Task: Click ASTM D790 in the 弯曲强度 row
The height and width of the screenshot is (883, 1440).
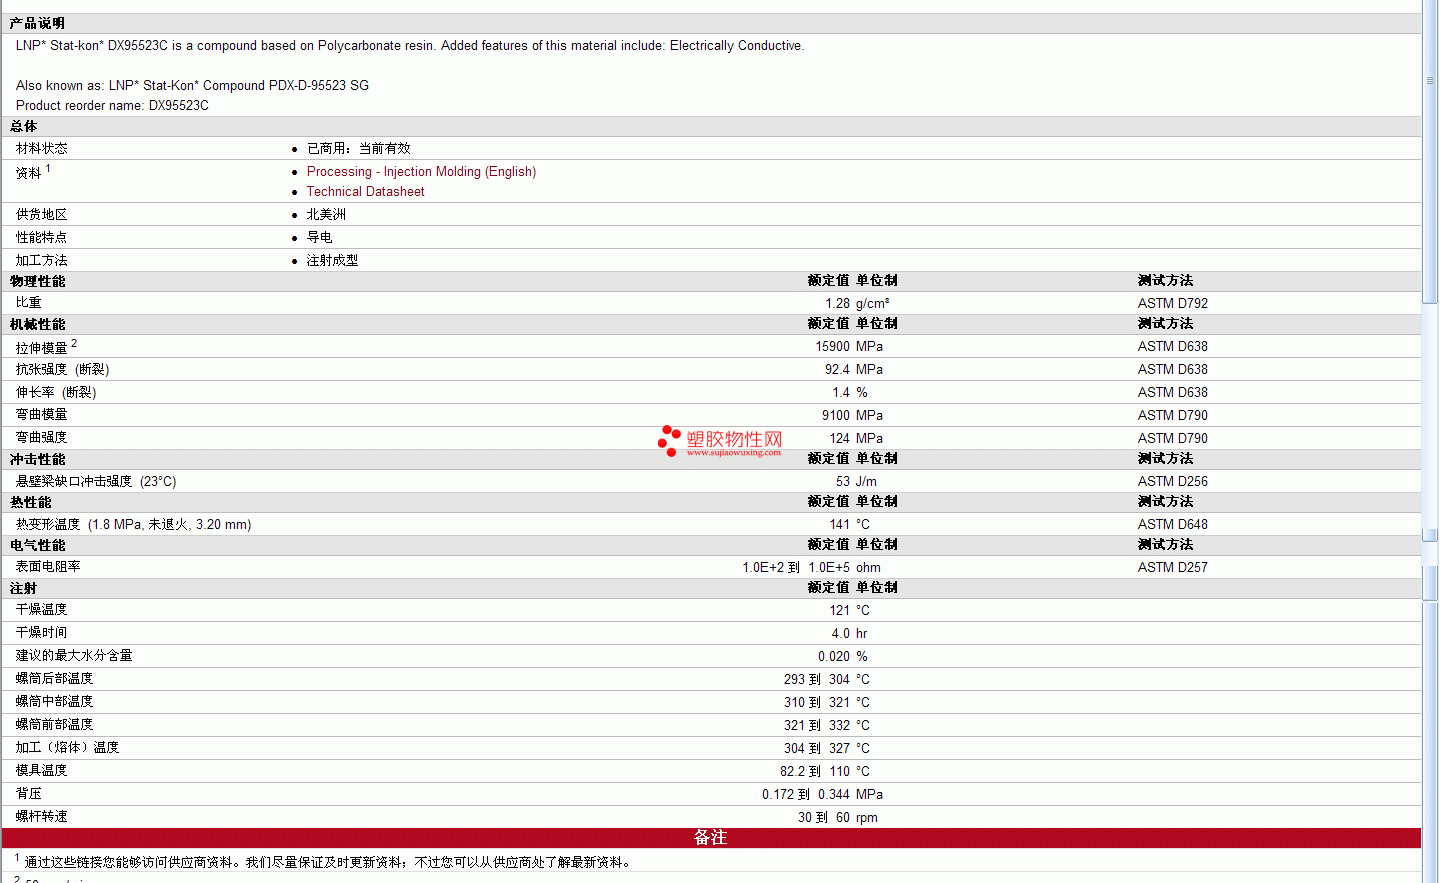Action: pos(1172,439)
